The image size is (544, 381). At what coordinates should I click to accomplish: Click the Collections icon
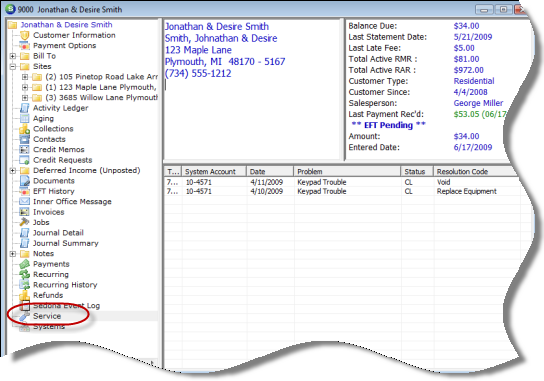[24, 129]
